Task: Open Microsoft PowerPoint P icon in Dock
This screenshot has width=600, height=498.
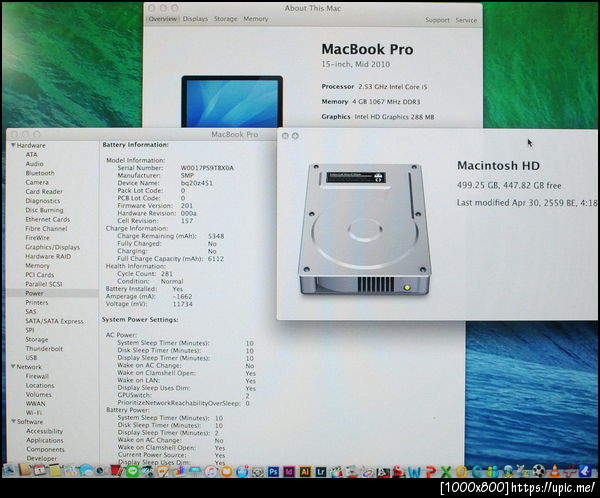Action: tap(431, 472)
